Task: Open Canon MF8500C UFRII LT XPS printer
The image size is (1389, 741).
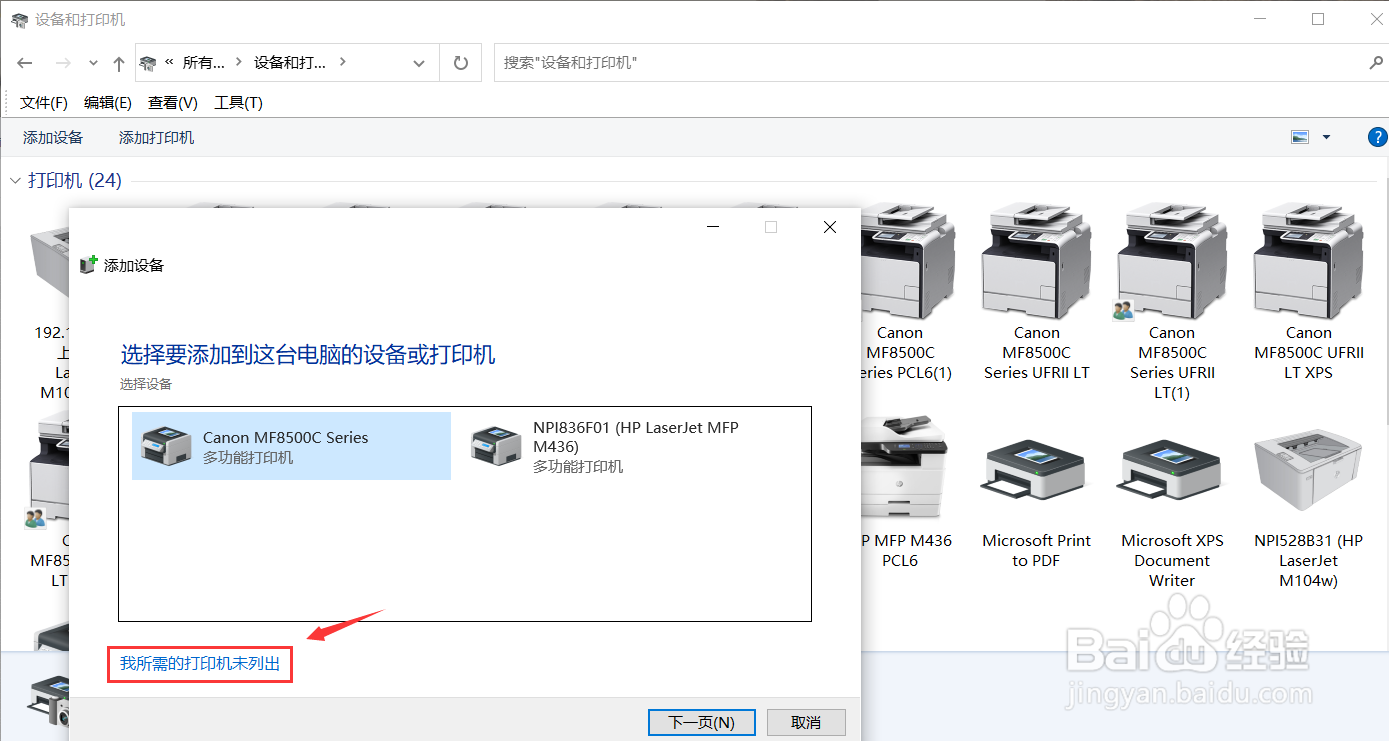Action: [x=1308, y=260]
